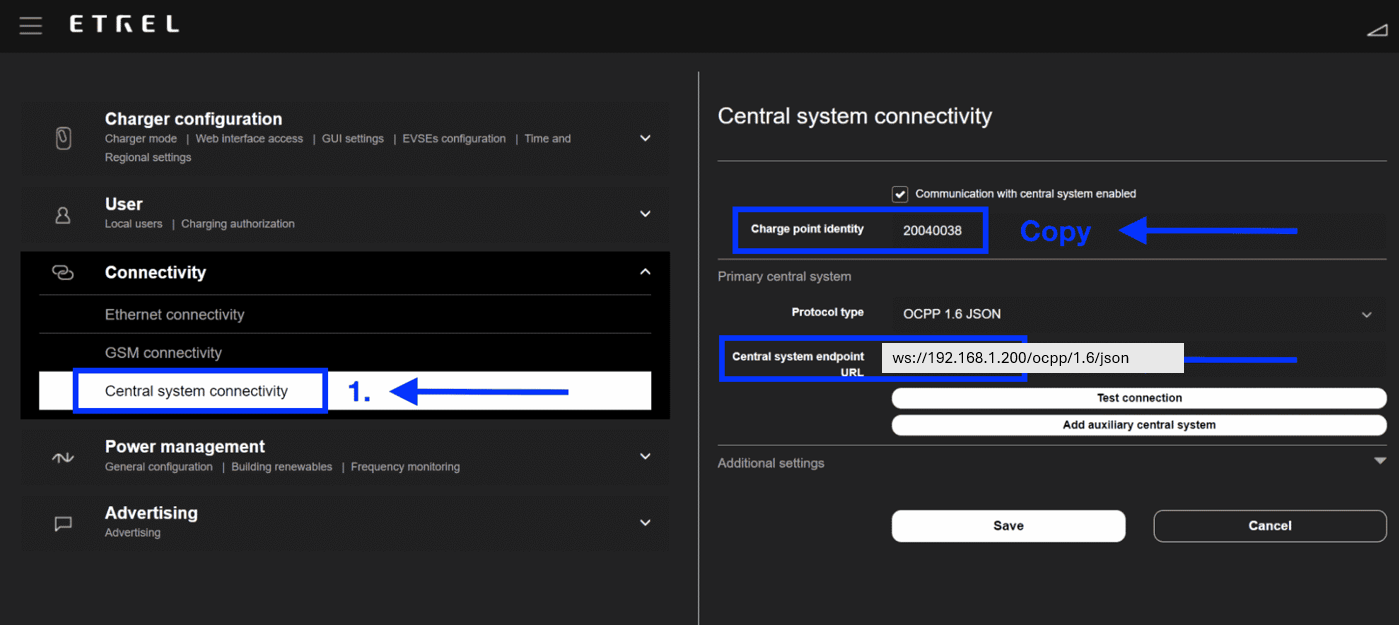Open EVSEs configuration link

coord(454,139)
